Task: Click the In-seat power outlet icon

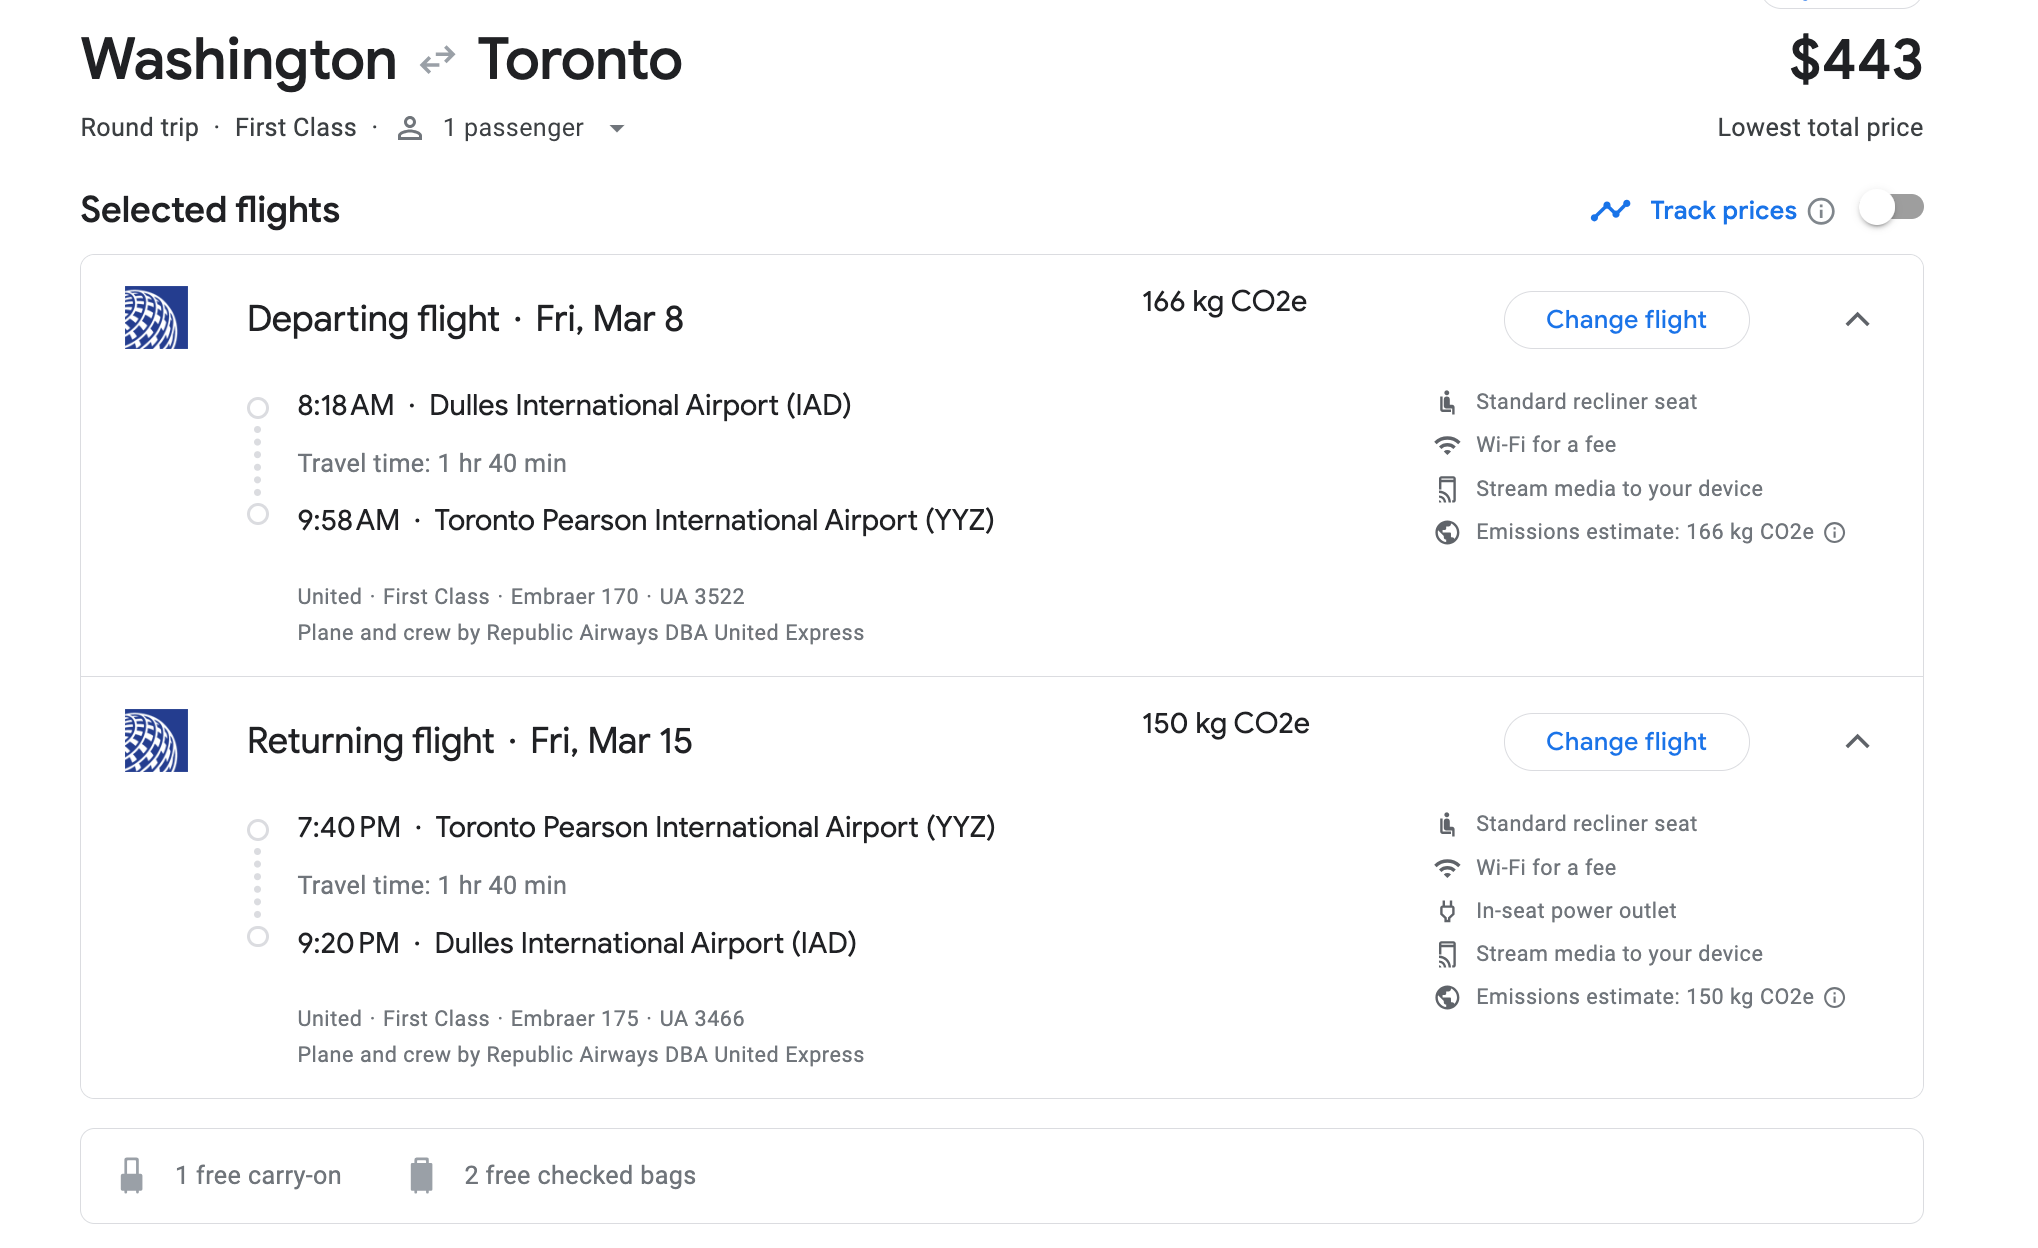Action: click(1447, 911)
